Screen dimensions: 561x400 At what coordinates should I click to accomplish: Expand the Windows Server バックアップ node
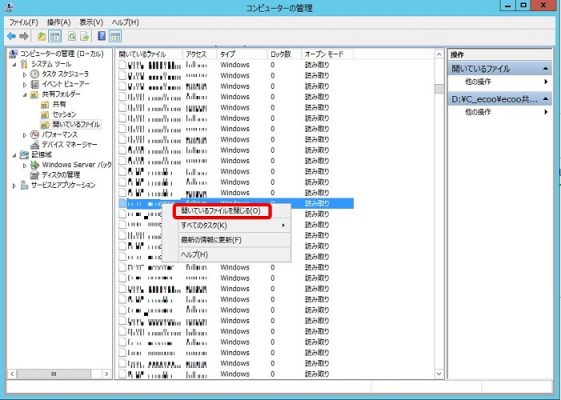[x=25, y=165]
